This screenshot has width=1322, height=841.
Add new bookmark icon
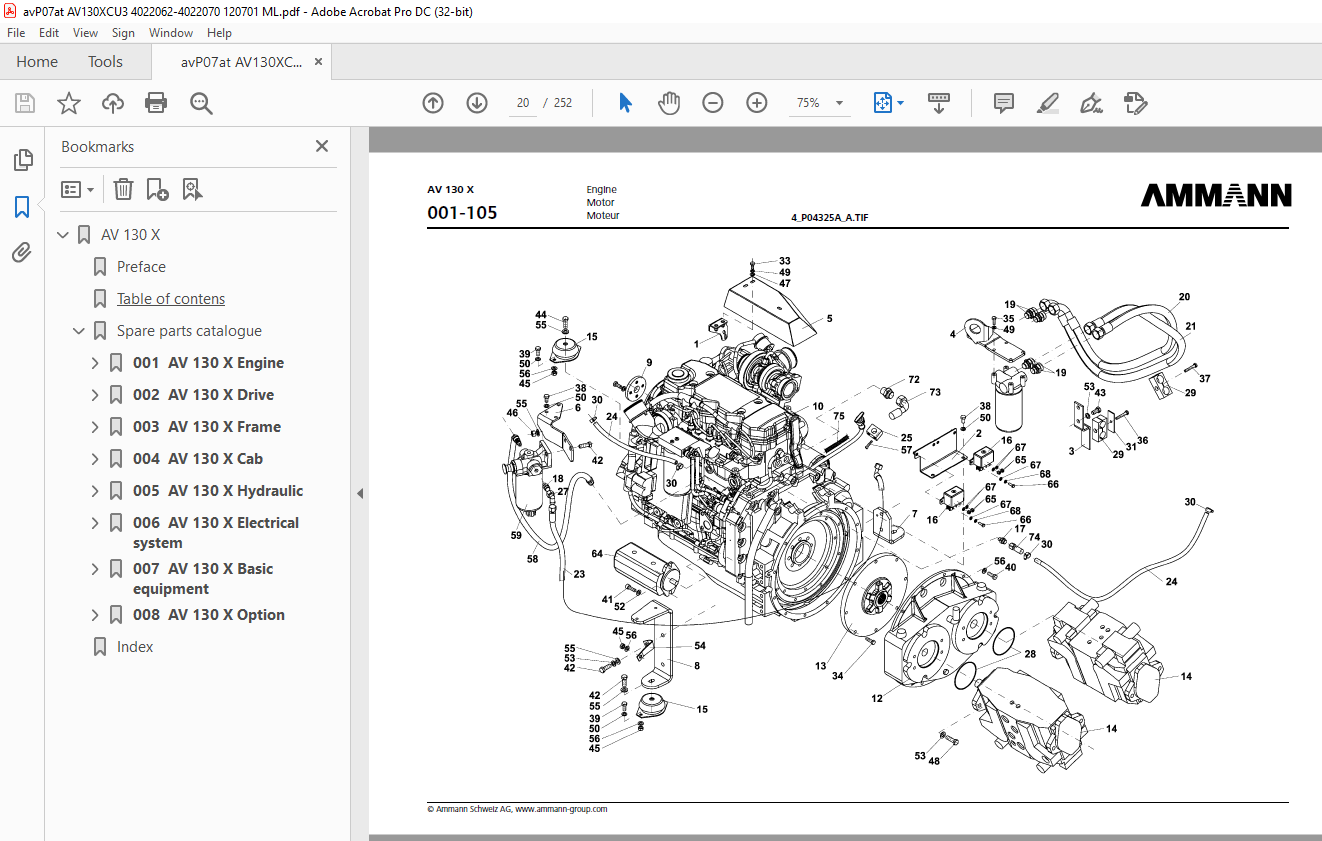click(x=157, y=189)
